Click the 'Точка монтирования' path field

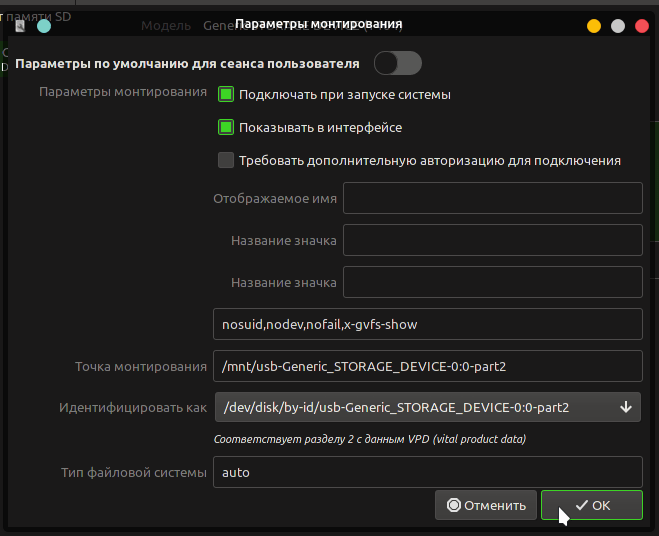(x=427, y=366)
